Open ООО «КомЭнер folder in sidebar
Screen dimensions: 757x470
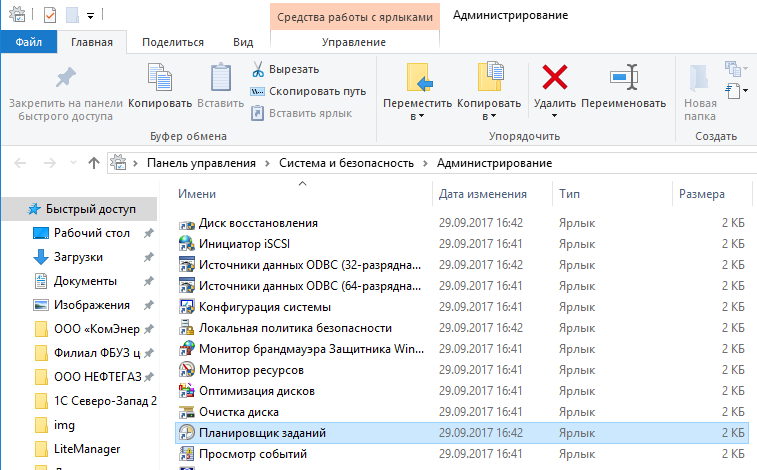pos(97,329)
